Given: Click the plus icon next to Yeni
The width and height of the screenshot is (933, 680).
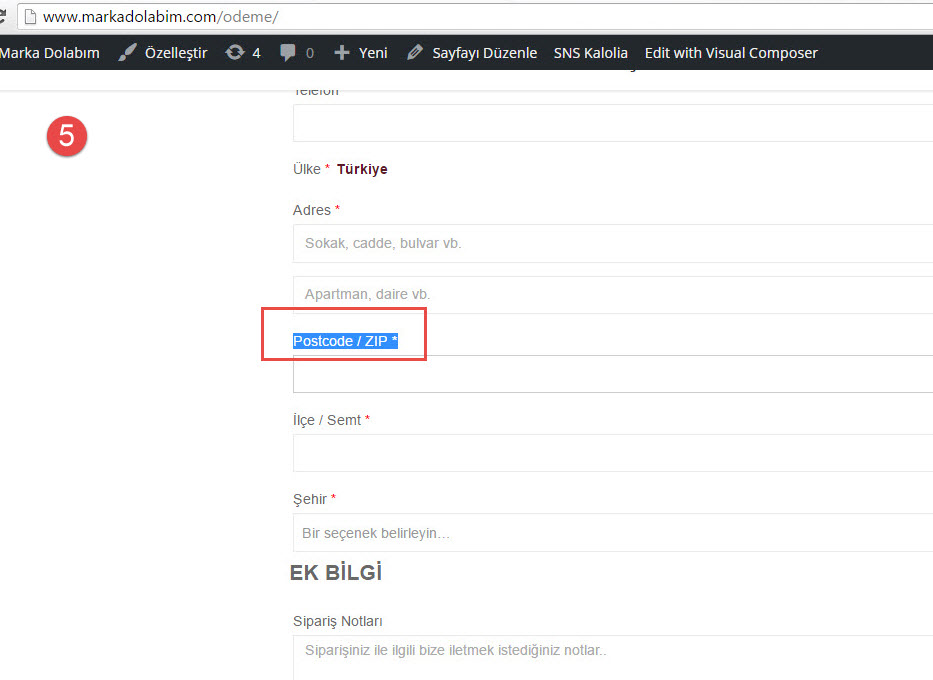Looking at the screenshot, I should pyautogui.click(x=342, y=53).
